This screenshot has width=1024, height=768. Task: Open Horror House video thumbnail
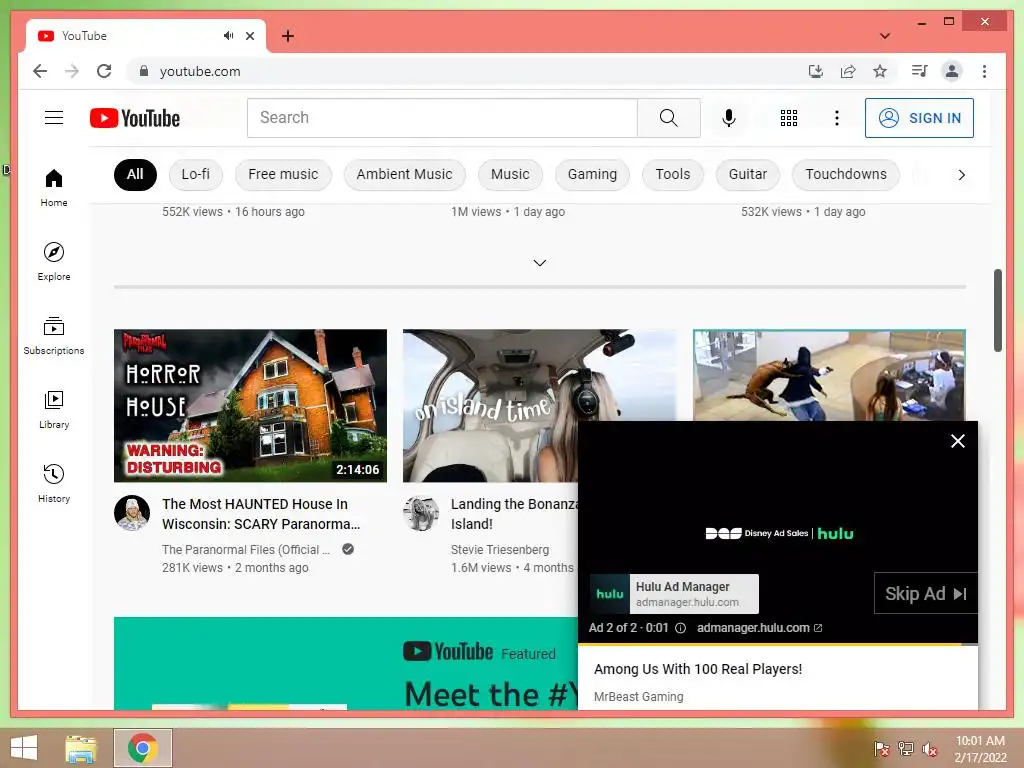pyautogui.click(x=250, y=406)
